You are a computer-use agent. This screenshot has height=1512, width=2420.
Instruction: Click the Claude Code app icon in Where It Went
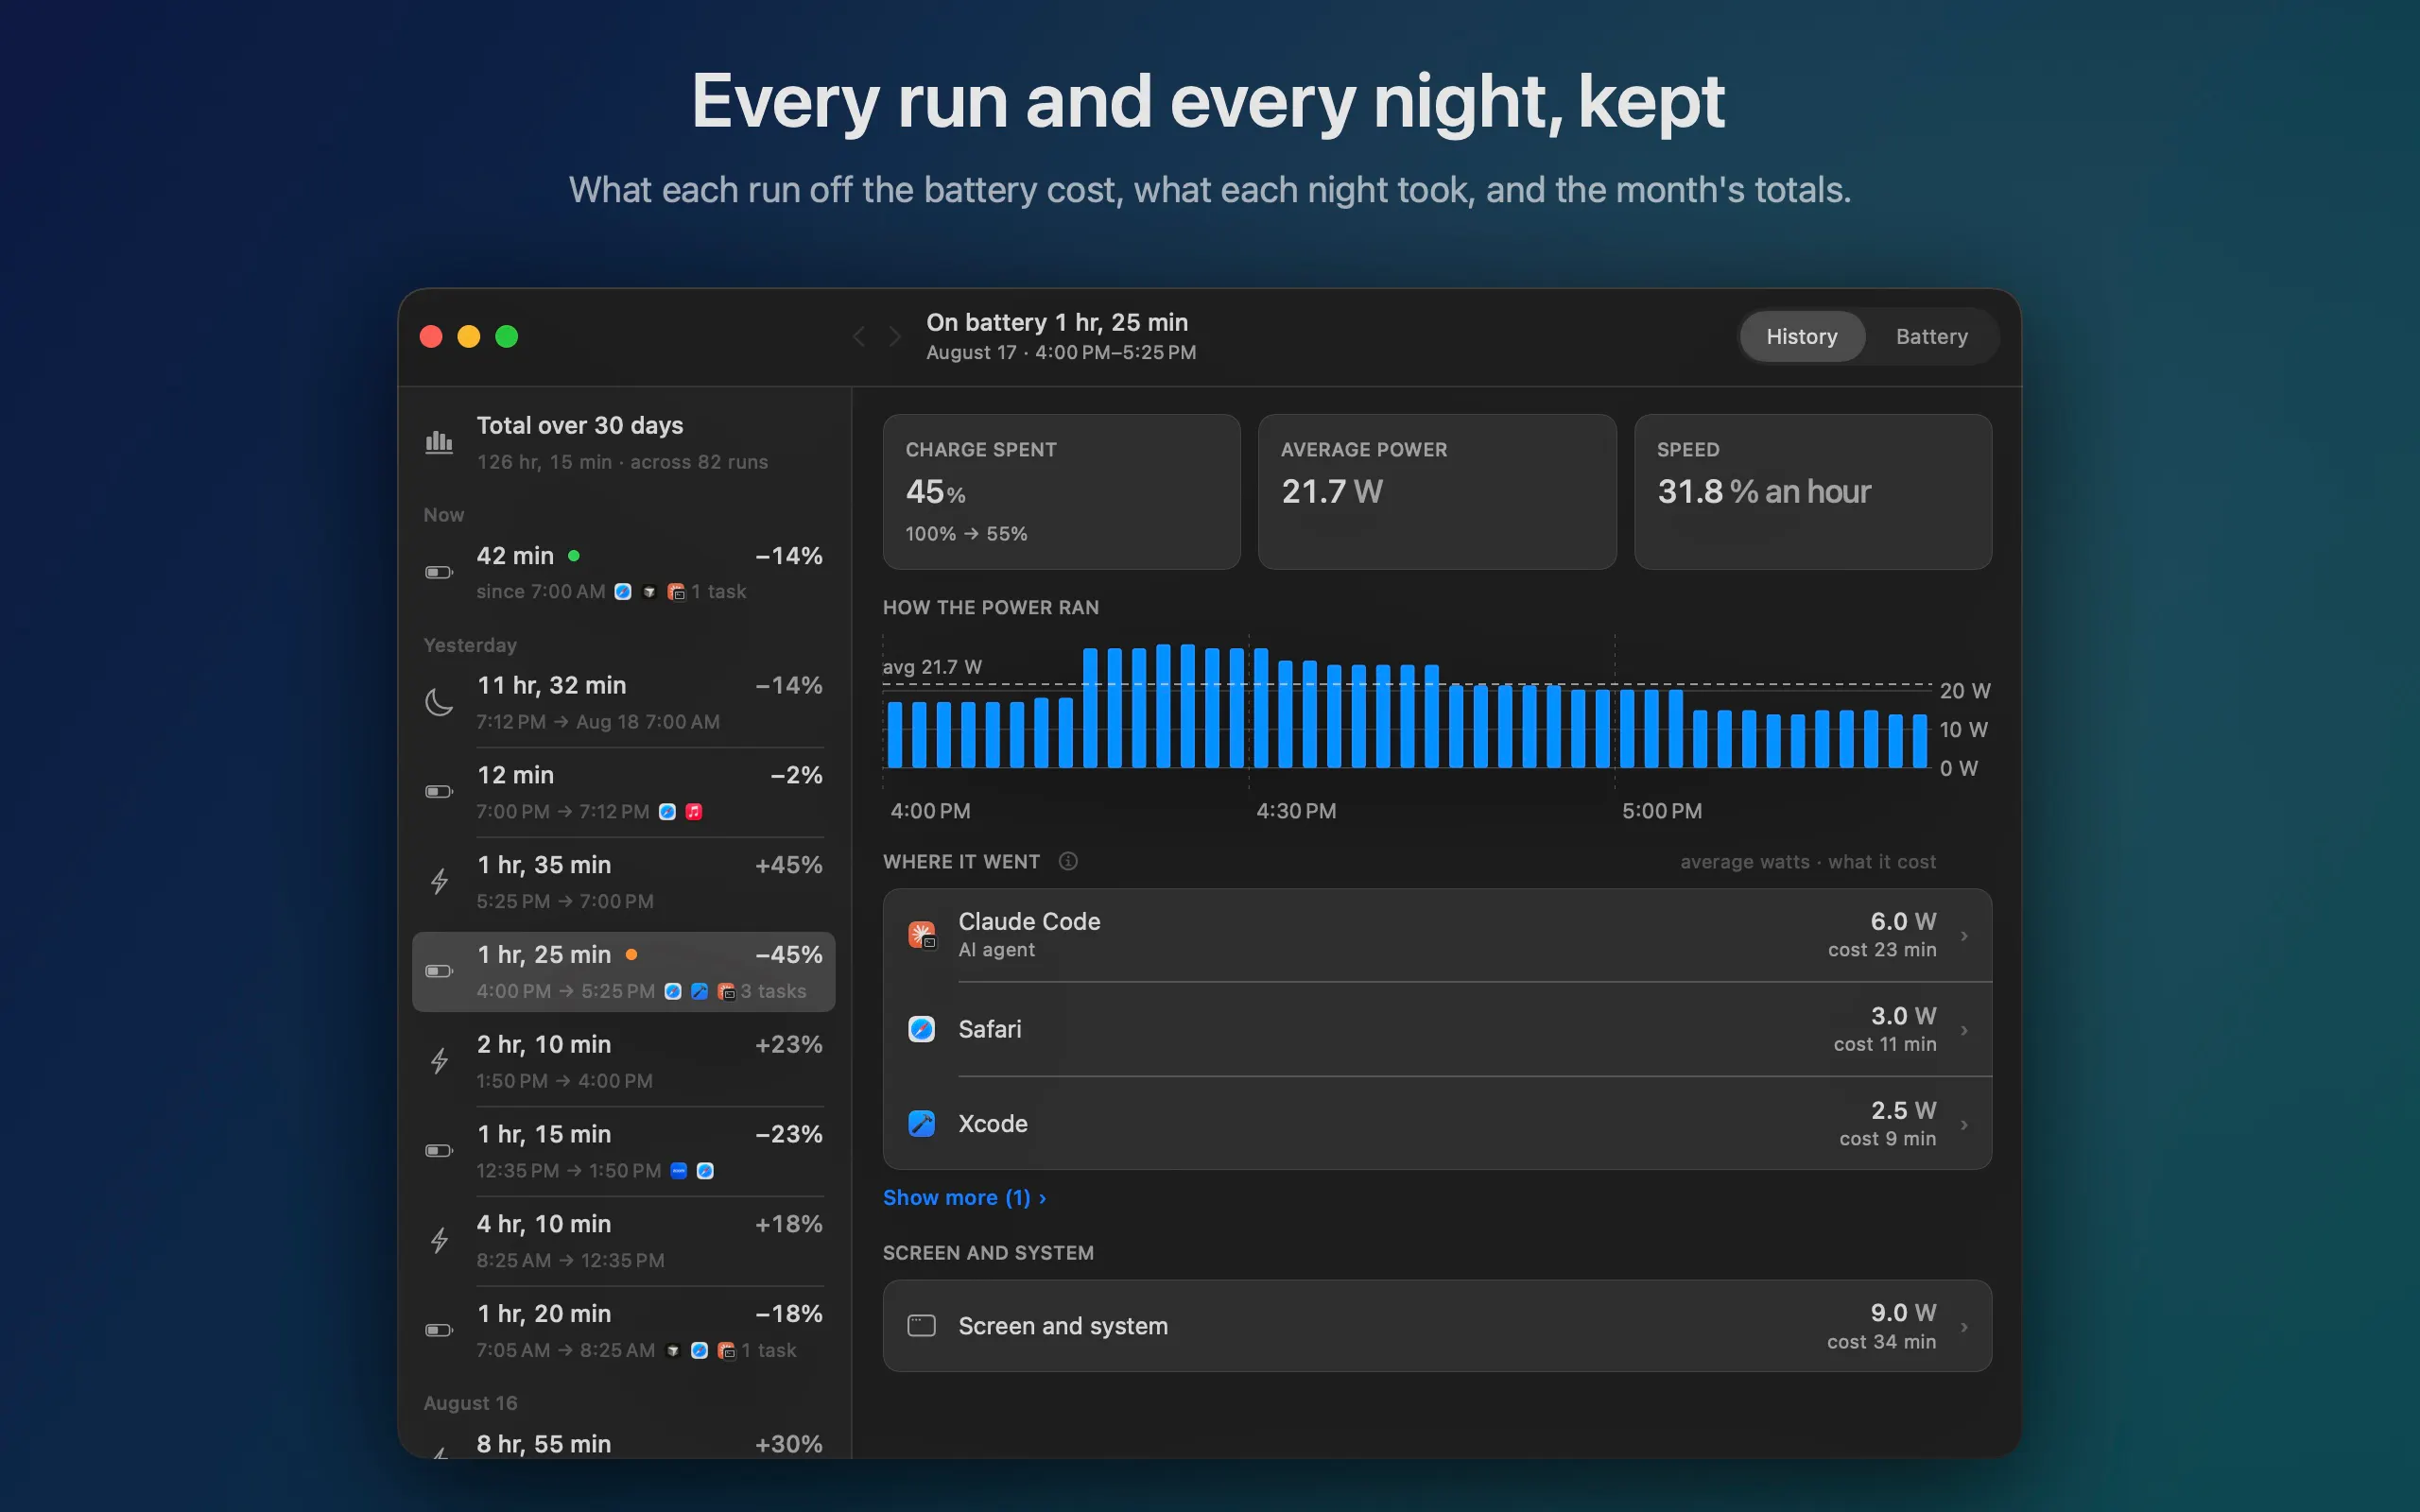(x=921, y=935)
